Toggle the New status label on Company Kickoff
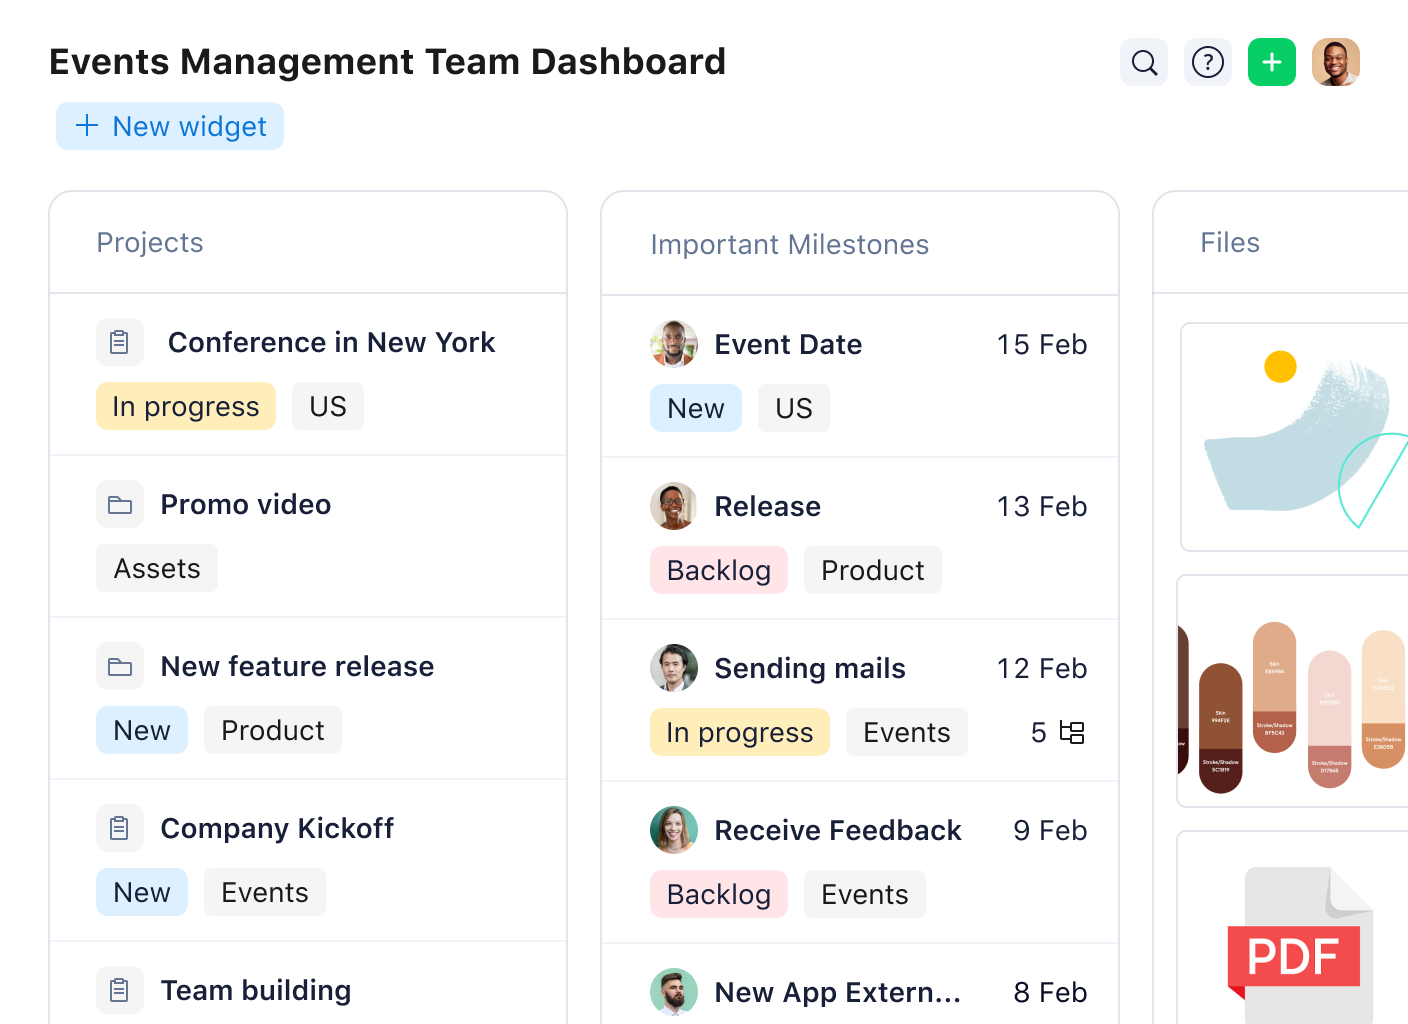This screenshot has width=1408, height=1024. tap(141, 891)
